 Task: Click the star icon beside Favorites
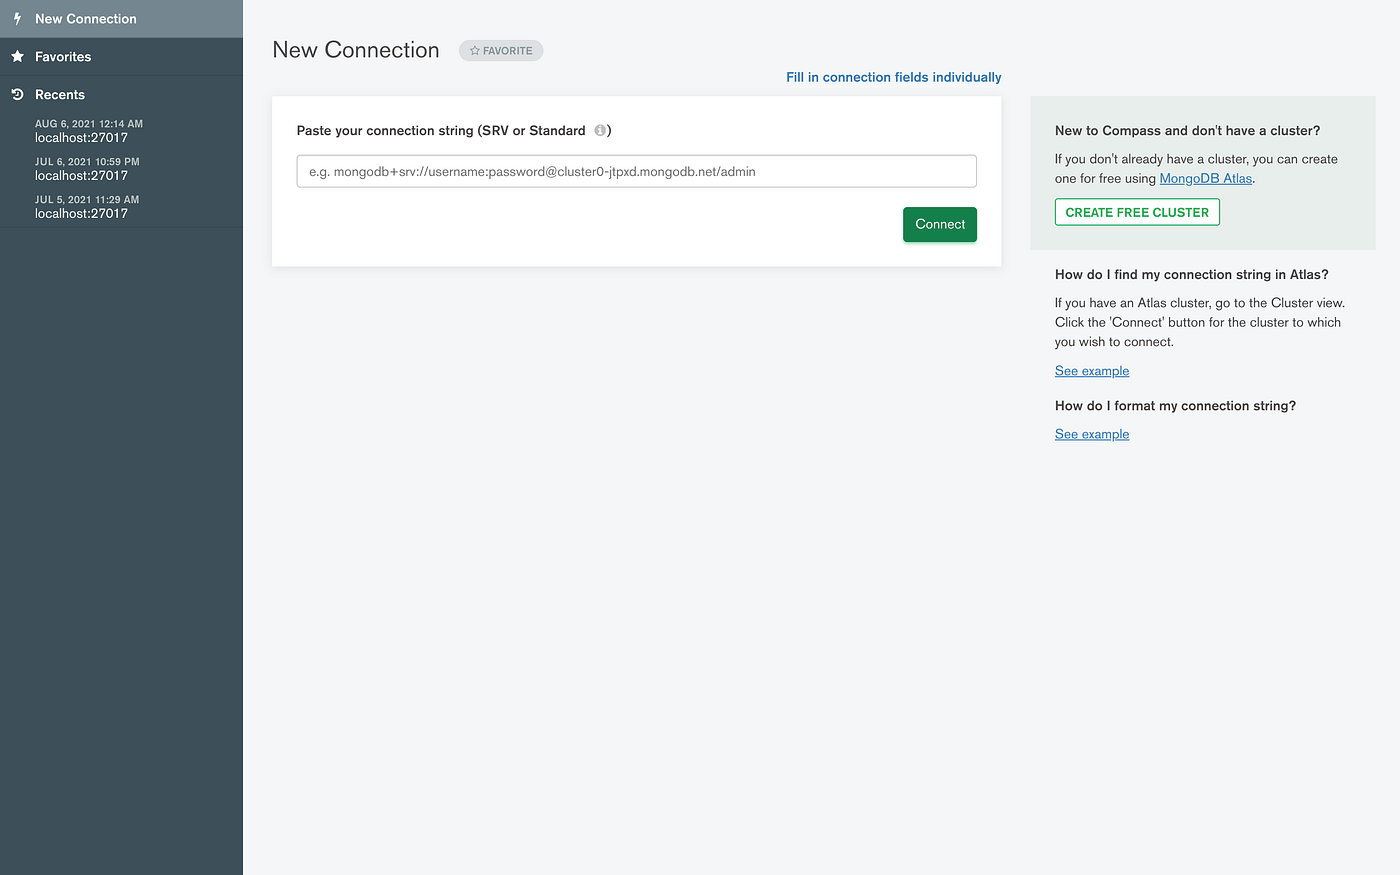click(17, 57)
